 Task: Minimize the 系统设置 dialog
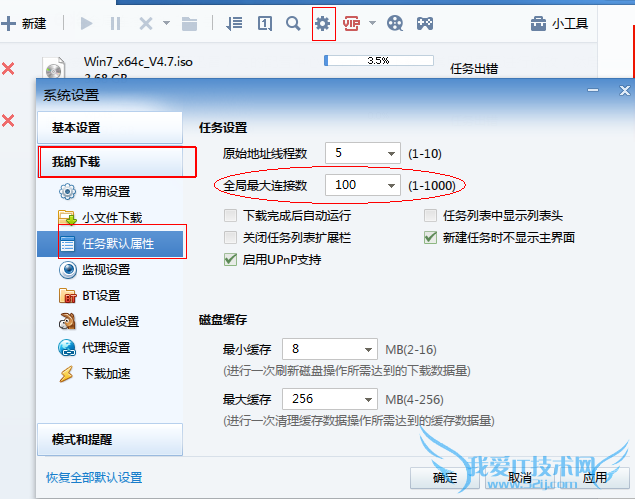point(593,90)
